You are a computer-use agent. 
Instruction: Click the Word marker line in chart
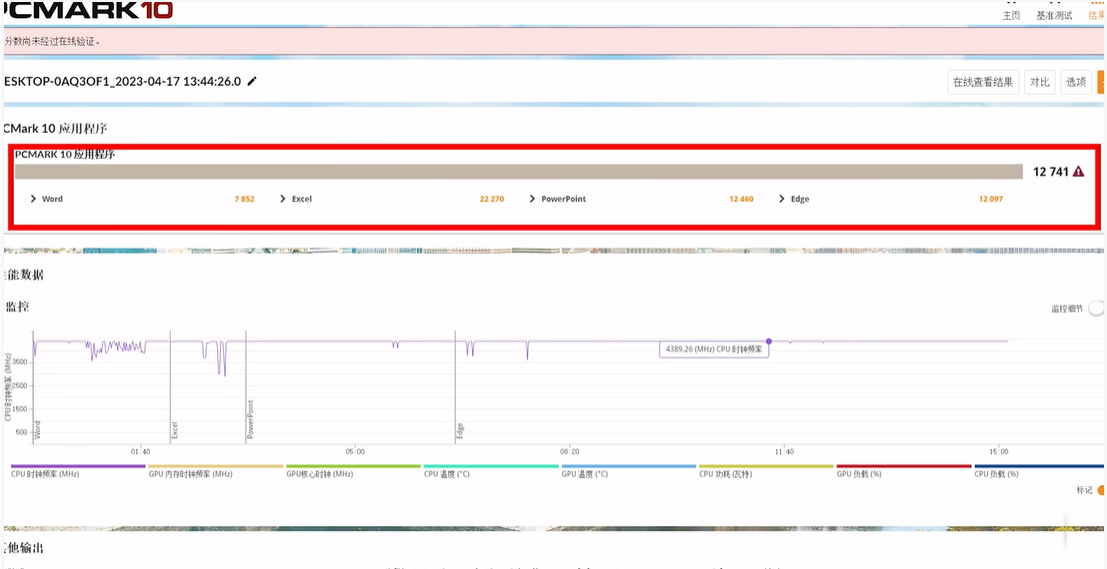pyautogui.click(x=34, y=386)
